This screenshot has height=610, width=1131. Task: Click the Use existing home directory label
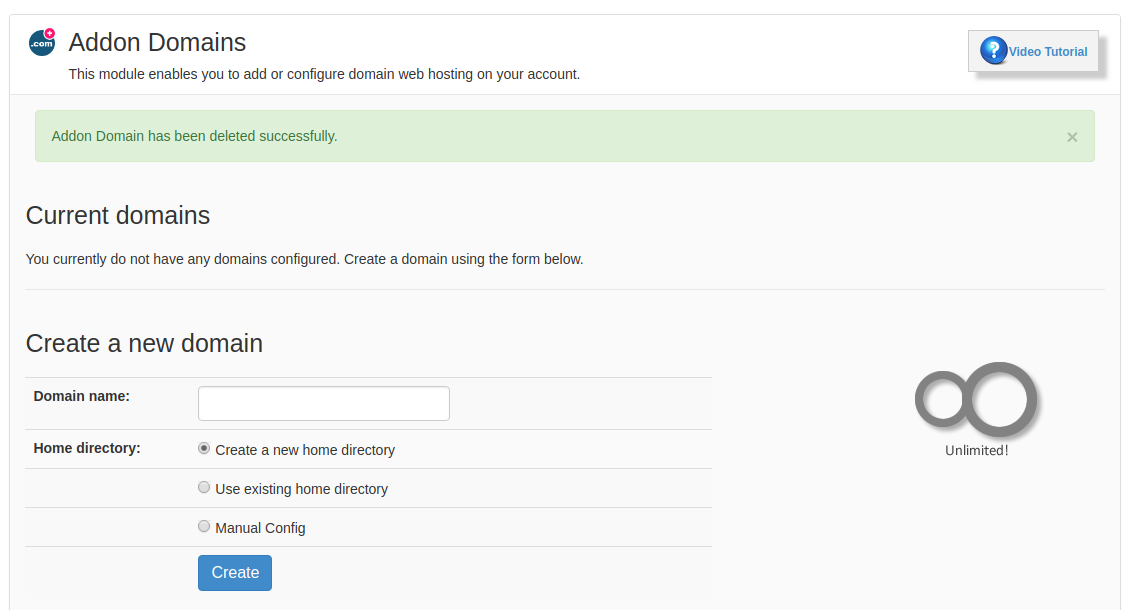pyautogui.click(x=302, y=489)
